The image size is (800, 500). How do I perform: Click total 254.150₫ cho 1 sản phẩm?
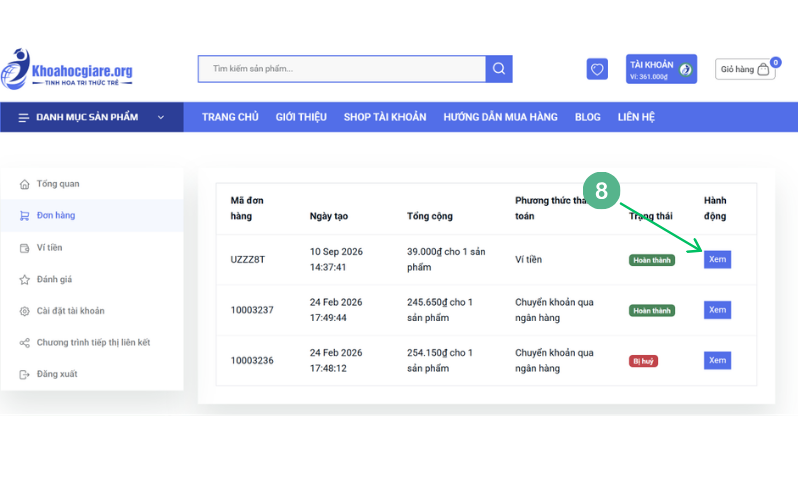440,360
